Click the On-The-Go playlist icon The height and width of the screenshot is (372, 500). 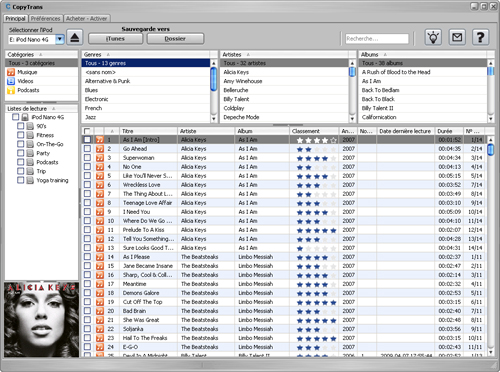(30, 144)
